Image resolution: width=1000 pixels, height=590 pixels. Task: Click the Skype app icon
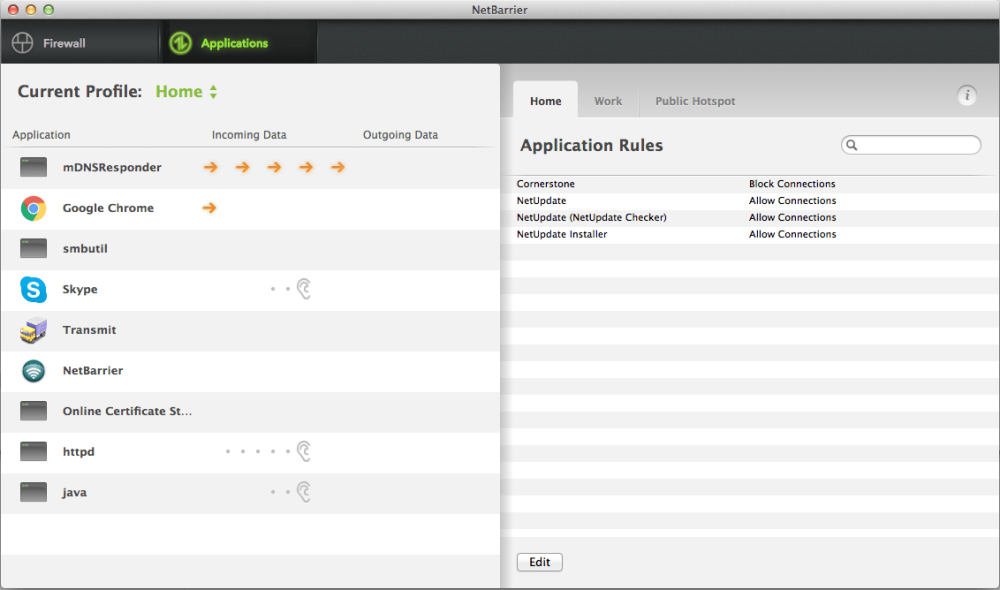[x=33, y=289]
